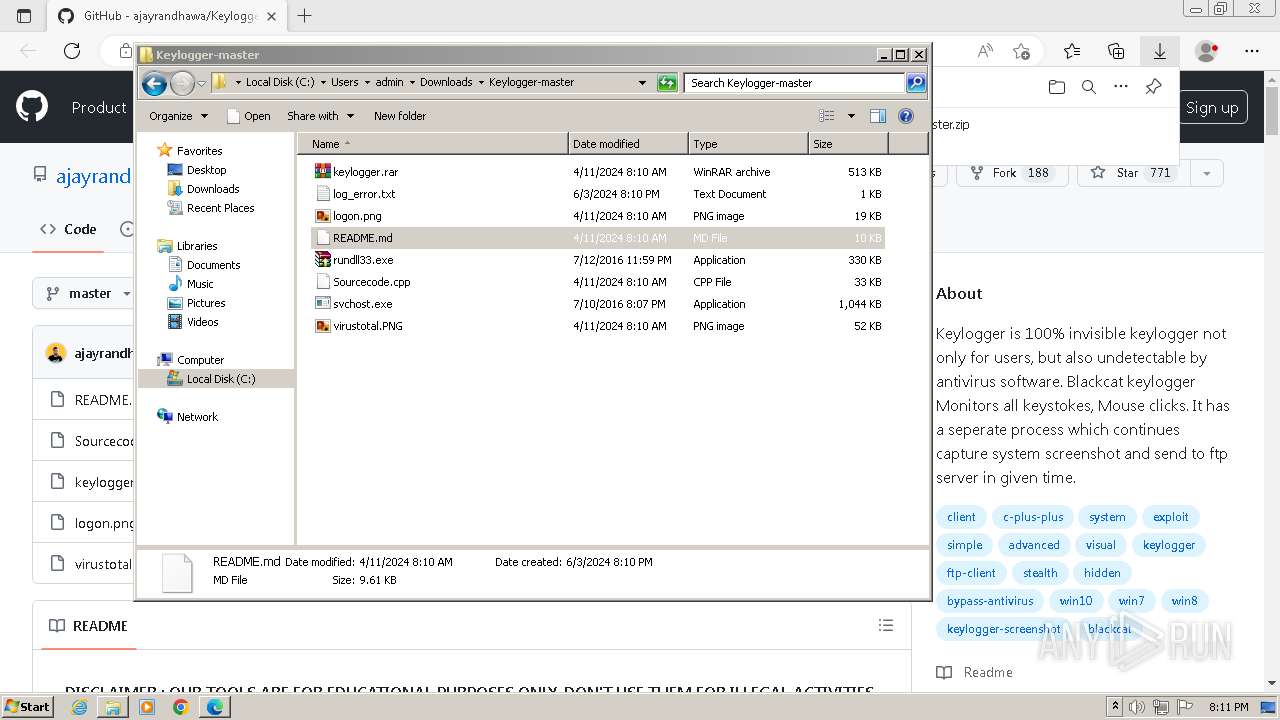Image resolution: width=1280 pixels, height=720 pixels.
Task: Open the Share with dropdown menu
Action: [322, 116]
